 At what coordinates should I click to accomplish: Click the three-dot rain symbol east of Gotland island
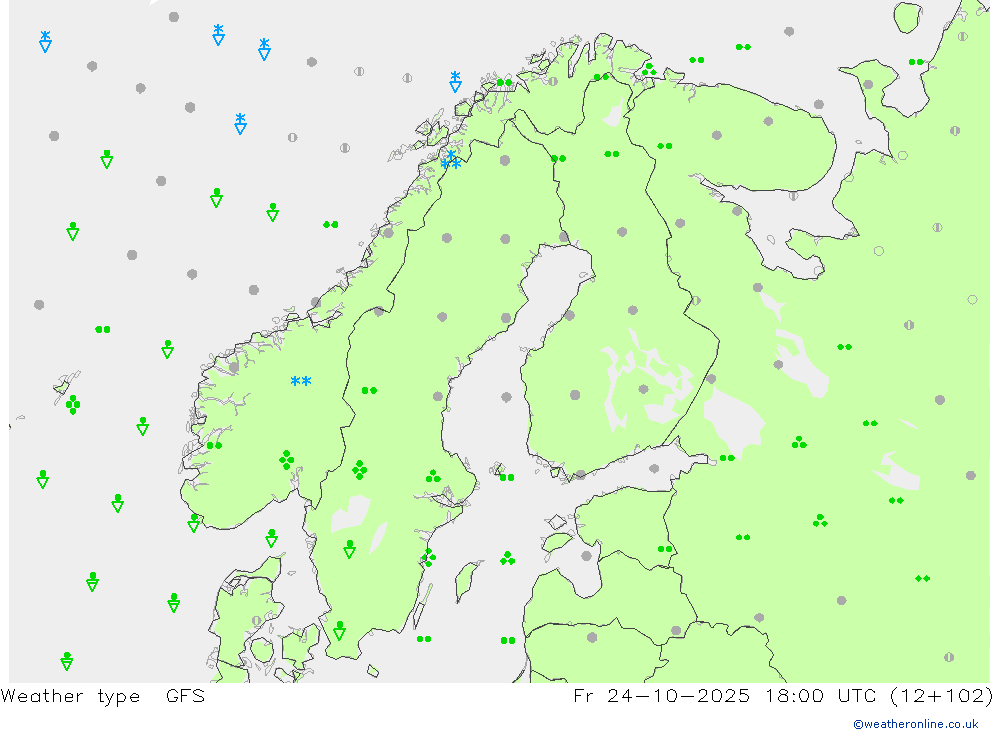pyautogui.click(x=508, y=558)
